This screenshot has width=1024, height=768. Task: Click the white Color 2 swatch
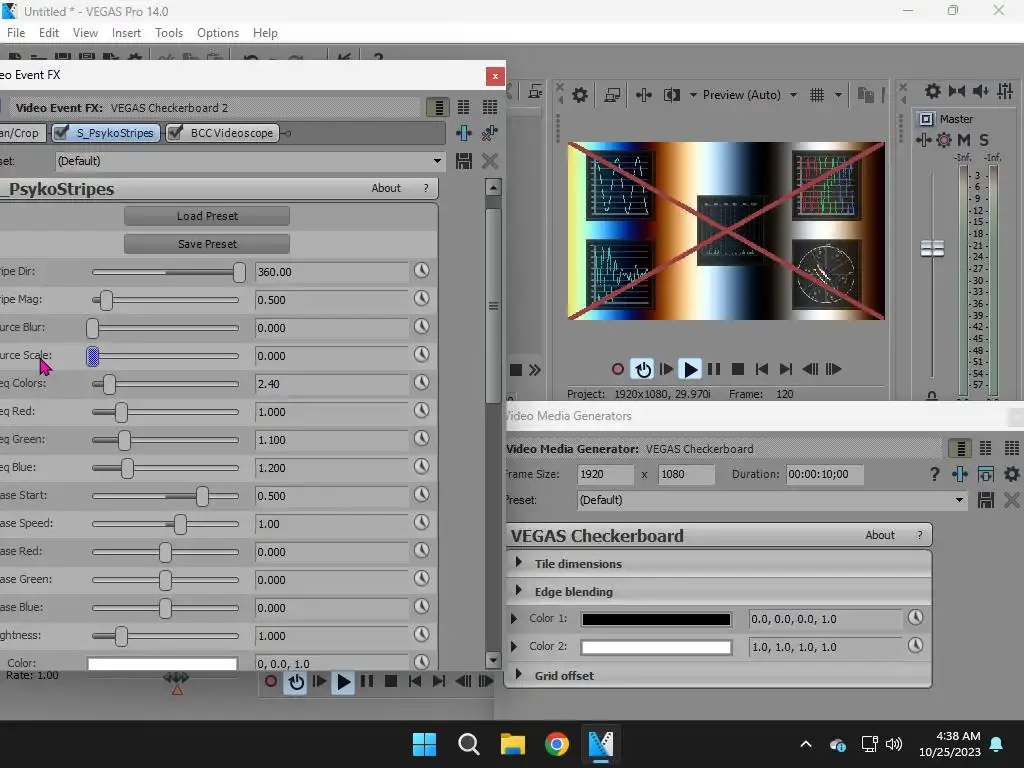656,647
